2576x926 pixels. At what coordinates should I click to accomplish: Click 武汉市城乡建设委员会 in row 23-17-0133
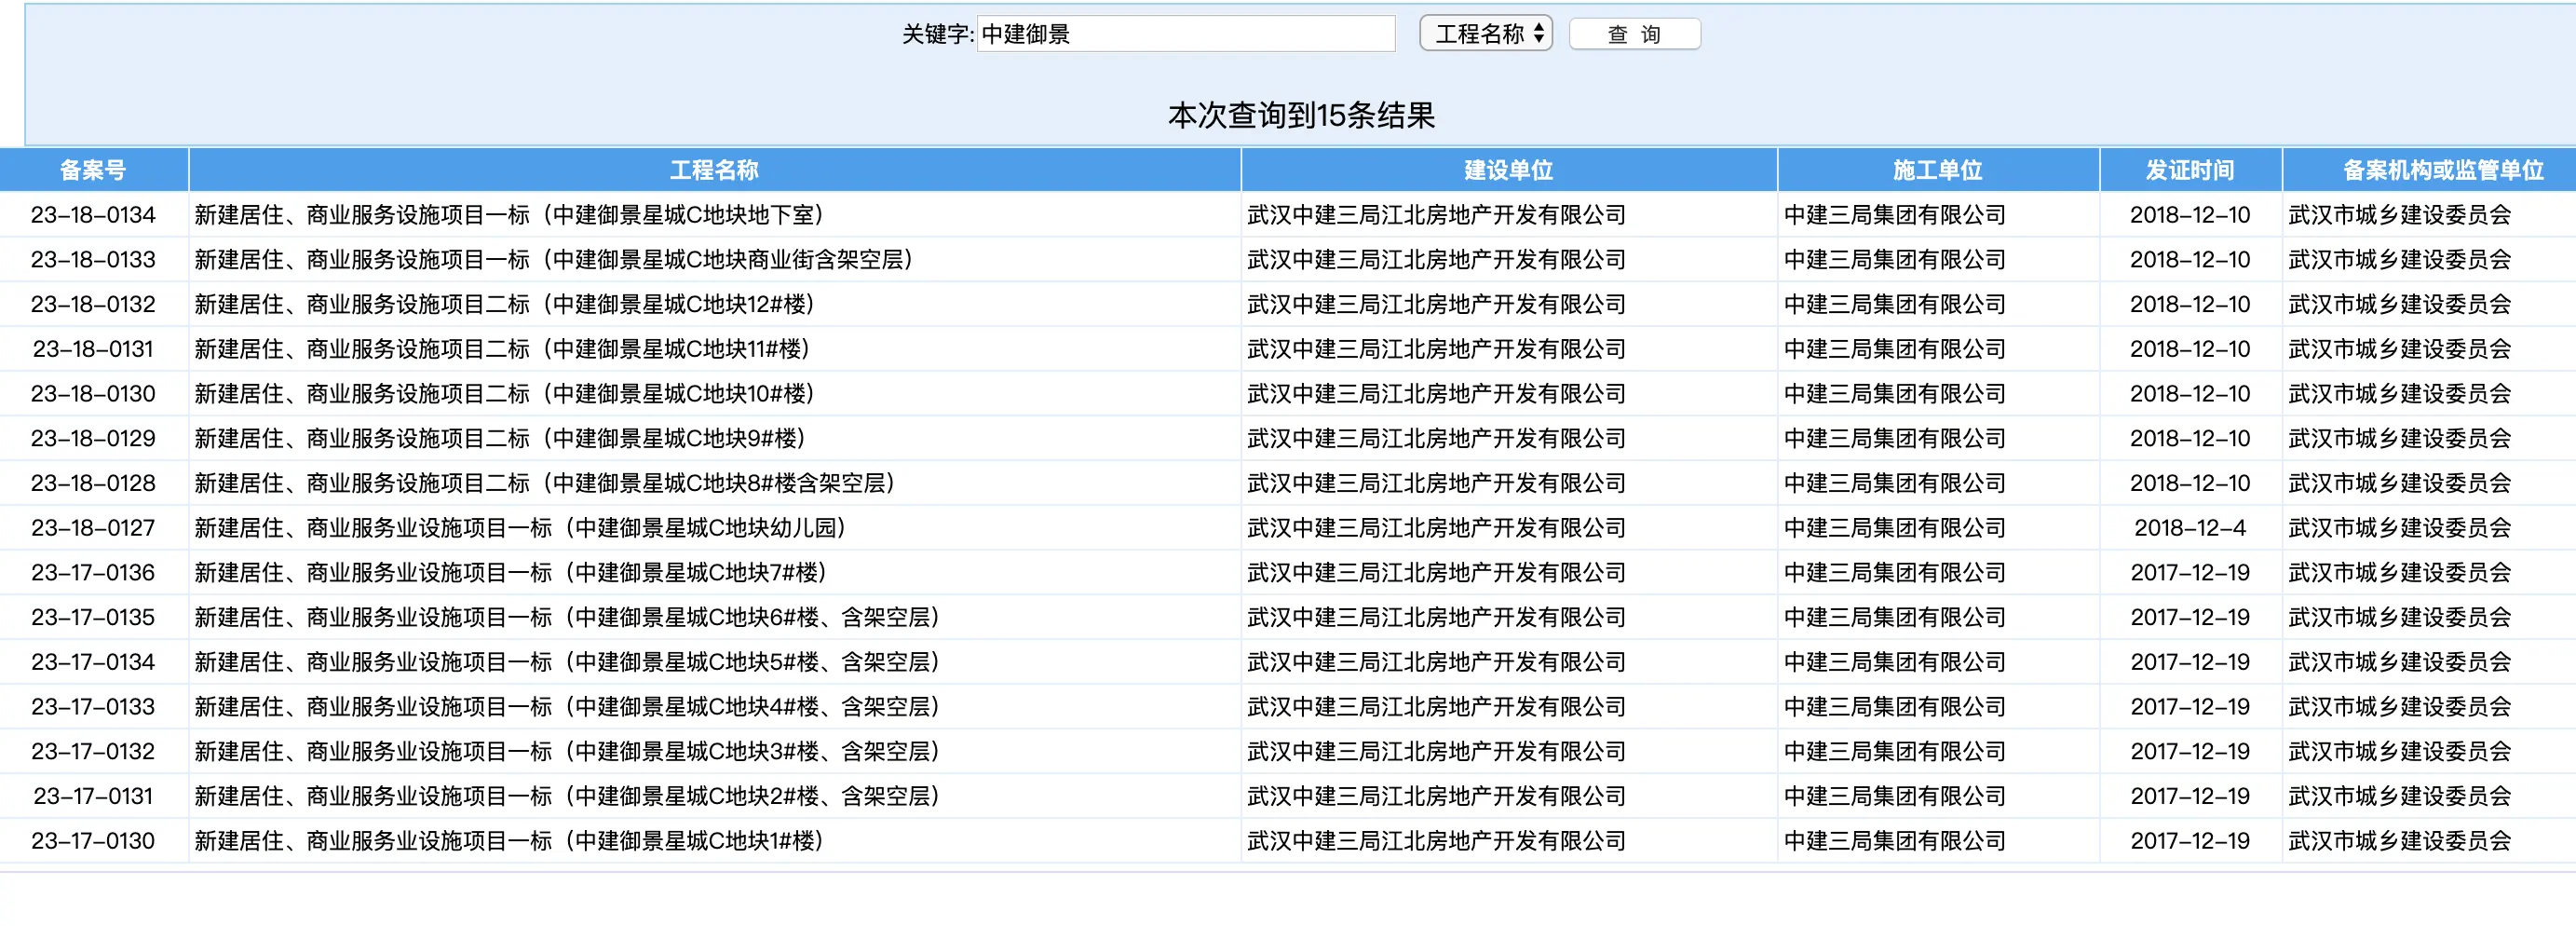click(2400, 707)
